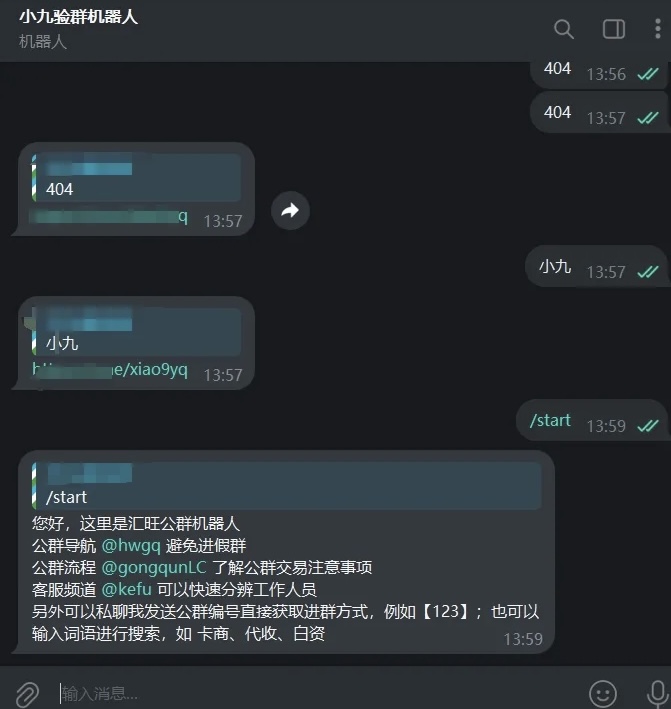Click the double-check mark on /start message
671x709 pixels.
[647, 425]
